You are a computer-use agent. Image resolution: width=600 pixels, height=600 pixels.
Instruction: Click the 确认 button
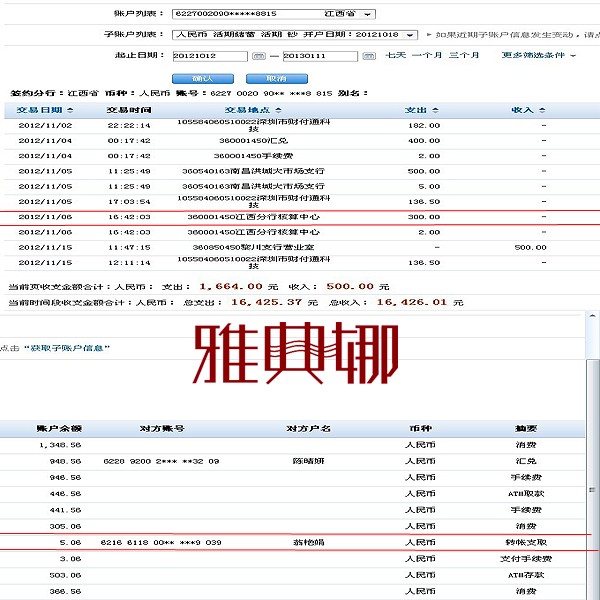[203, 78]
